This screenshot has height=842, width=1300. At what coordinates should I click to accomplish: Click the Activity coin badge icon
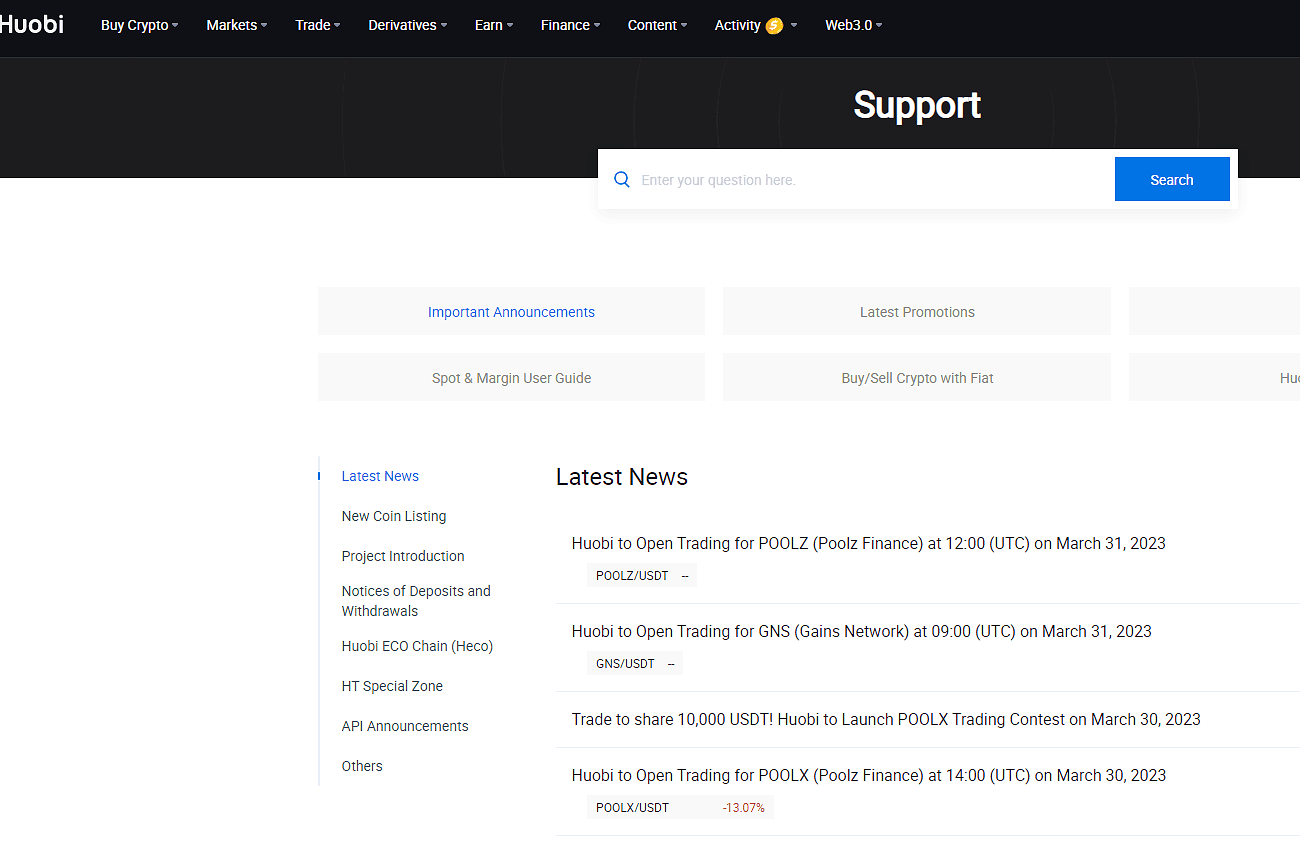click(774, 26)
